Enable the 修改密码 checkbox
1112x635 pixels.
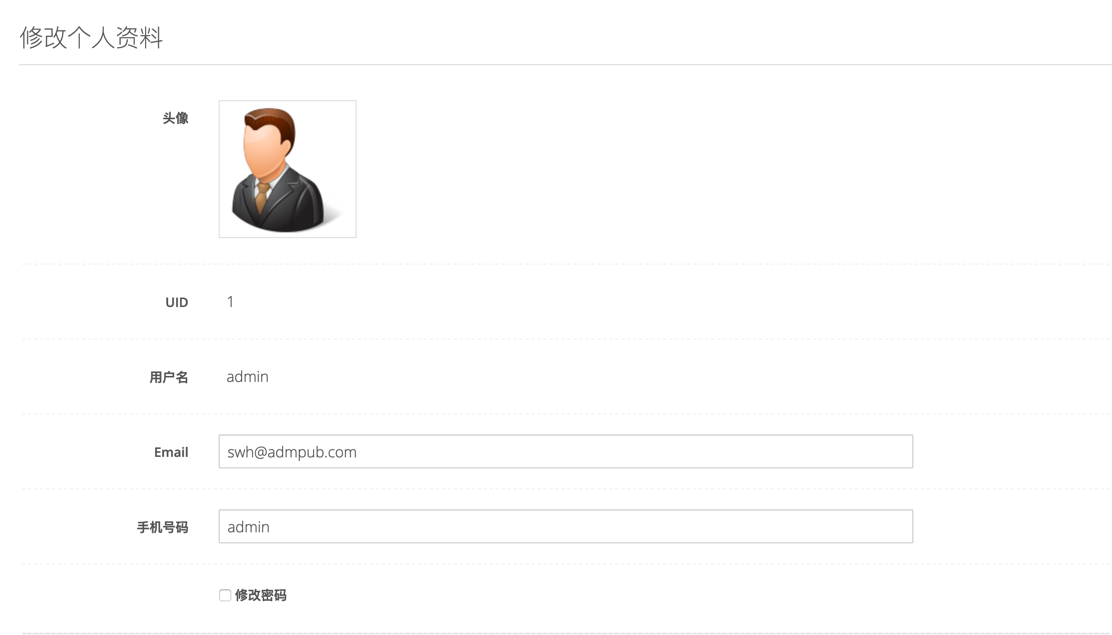(225, 595)
